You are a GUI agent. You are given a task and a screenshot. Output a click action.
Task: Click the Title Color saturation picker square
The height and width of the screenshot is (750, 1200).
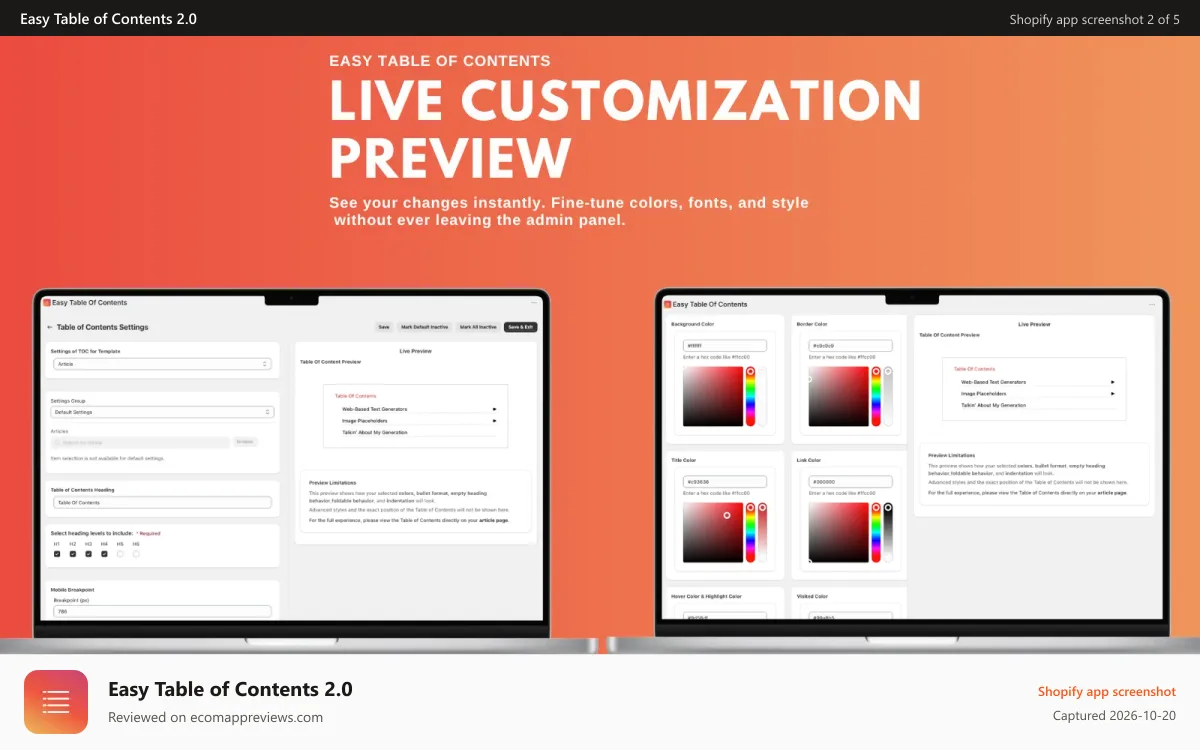pyautogui.click(x=712, y=532)
